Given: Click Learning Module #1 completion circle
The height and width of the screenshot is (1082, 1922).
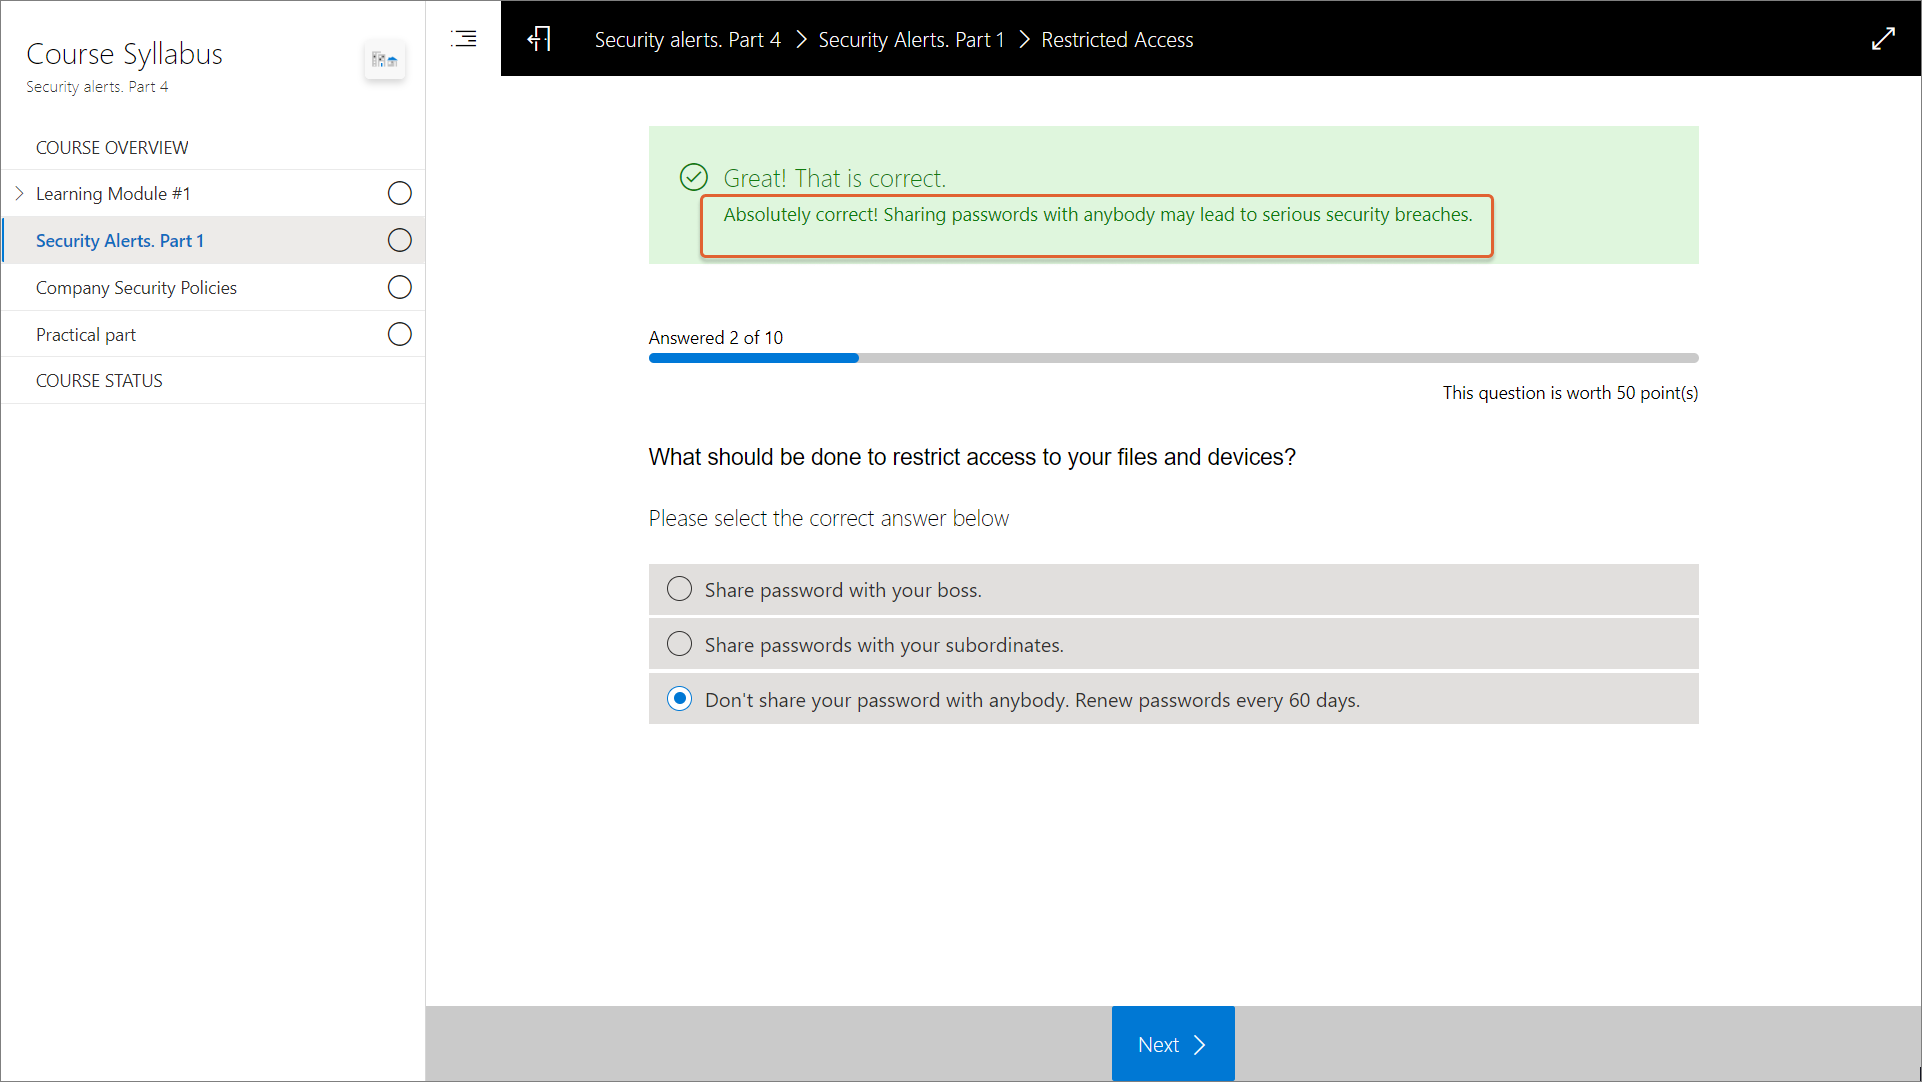Looking at the screenshot, I should pos(399,193).
